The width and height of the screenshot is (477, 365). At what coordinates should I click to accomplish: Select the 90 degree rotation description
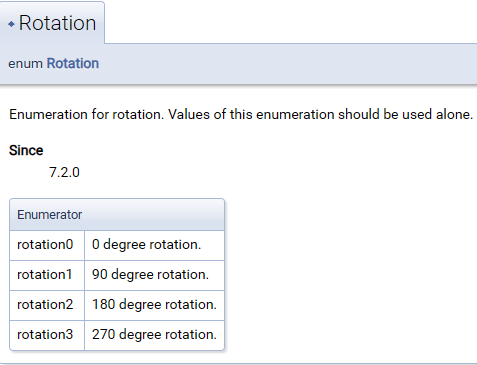coord(150,275)
